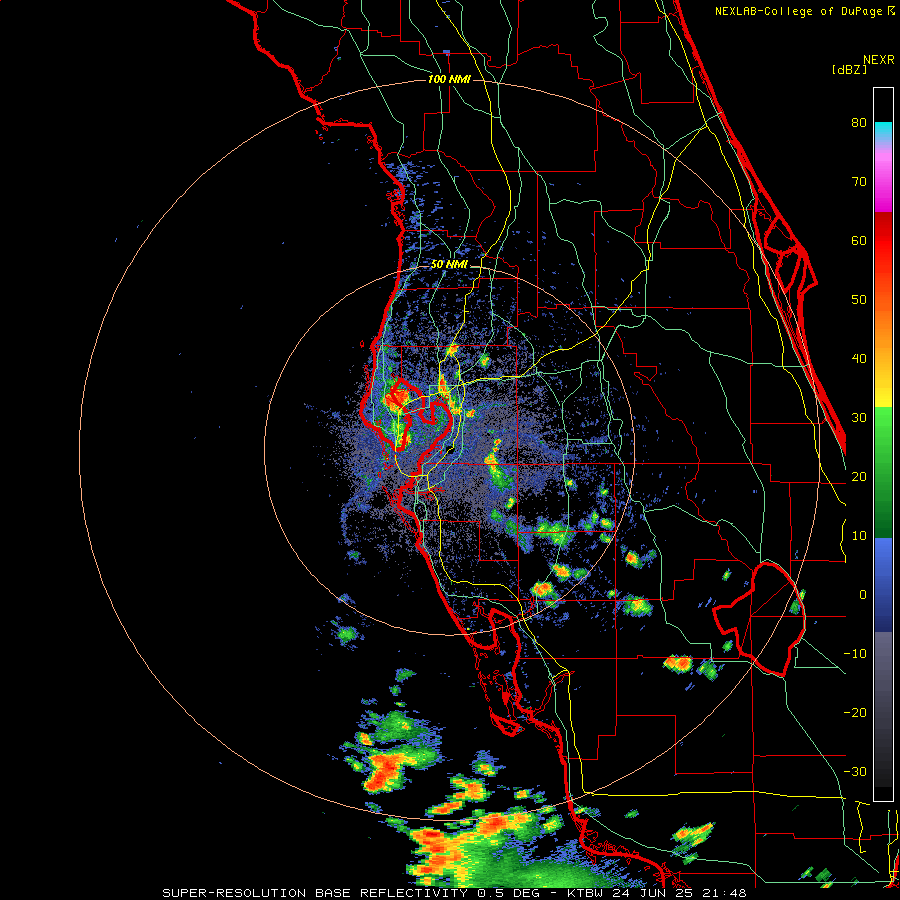Select the -20 value on the dBZ scale
The height and width of the screenshot is (900, 900).
pyautogui.click(x=855, y=712)
